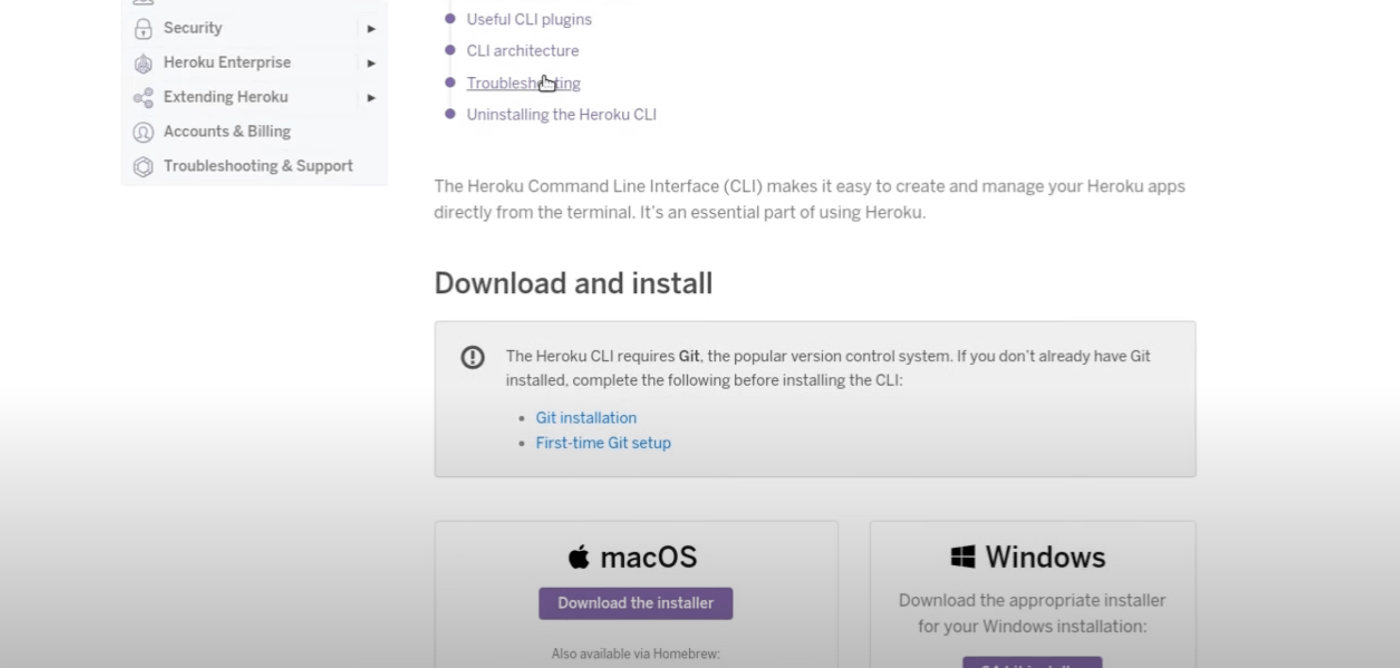Jump to Useful CLI plugins section
The image size is (1400, 668).
pos(529,19)
